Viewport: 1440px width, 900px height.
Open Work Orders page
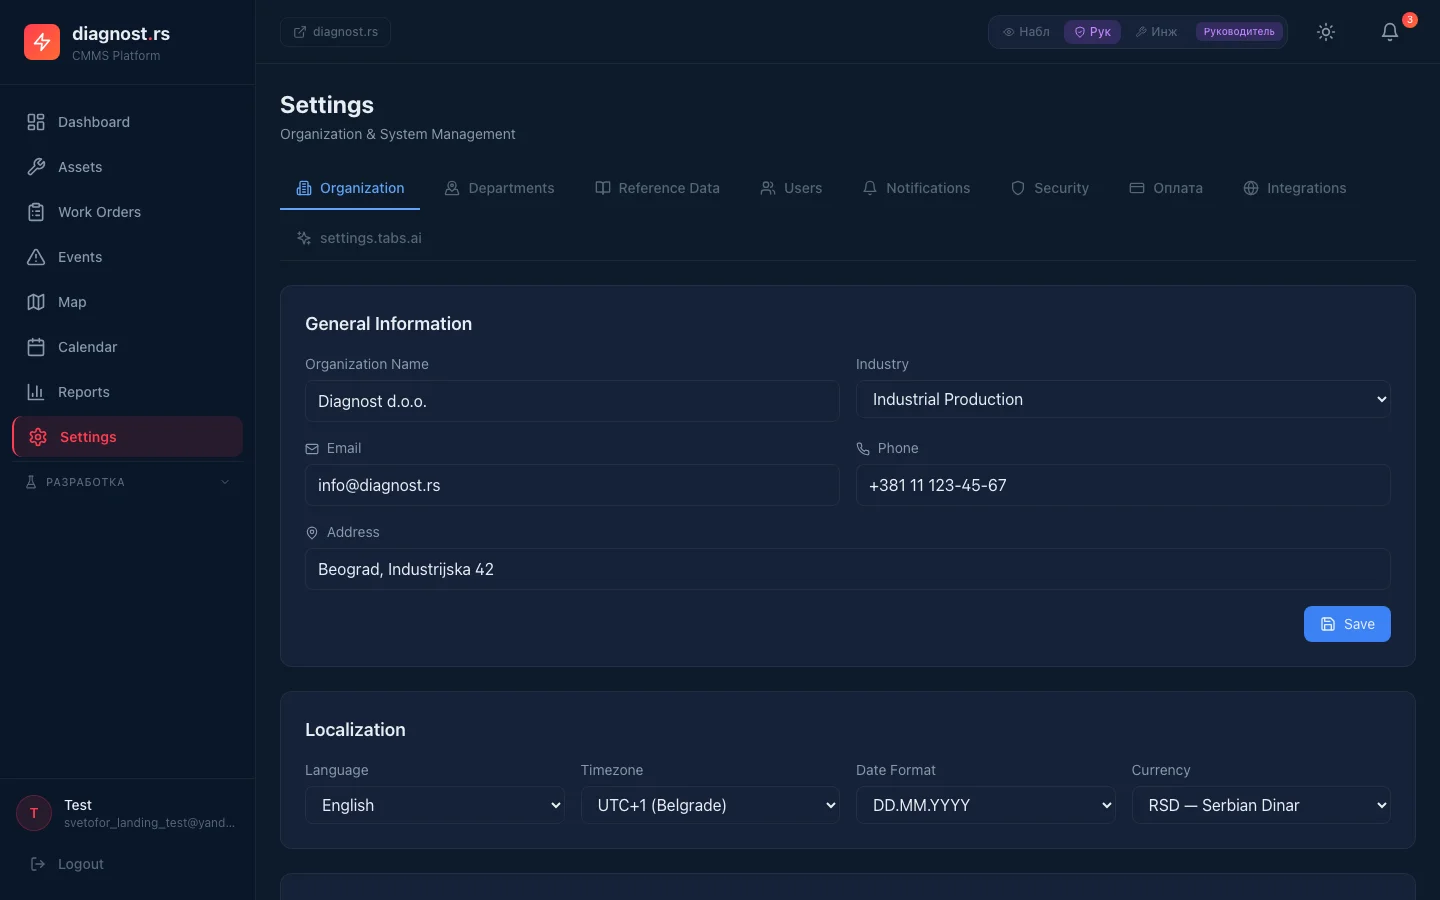(x=127, y=212)
